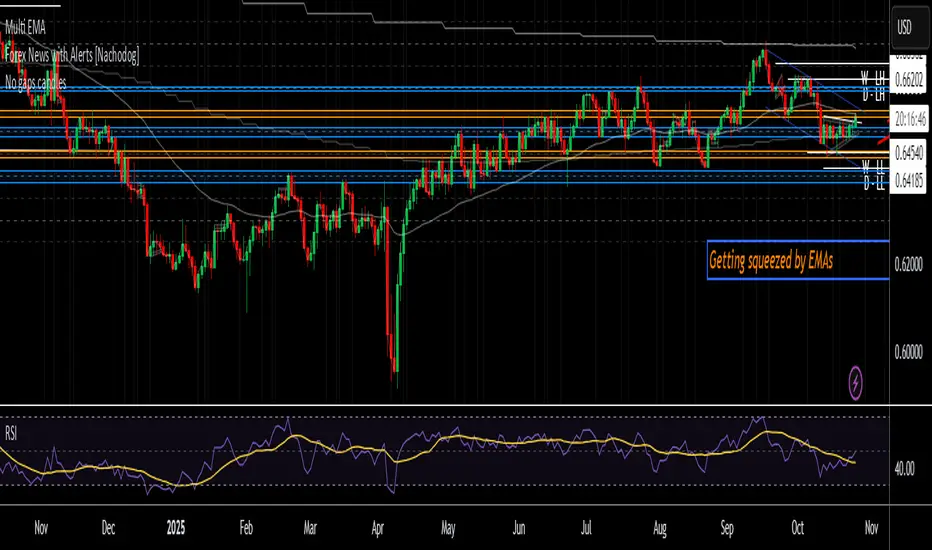Image resolution: width=932 pixels, height=550 pixels.
Task: Select the D - LH level label
Action: coord(874,94)
